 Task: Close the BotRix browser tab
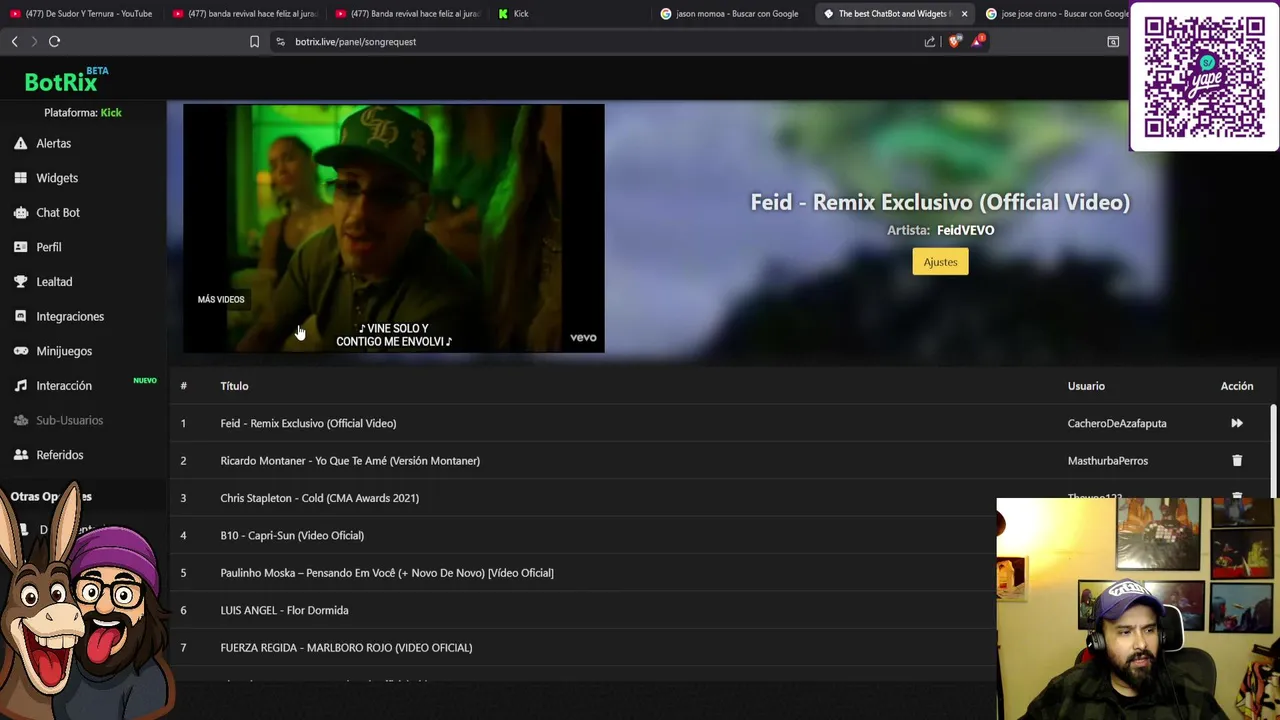964,14
